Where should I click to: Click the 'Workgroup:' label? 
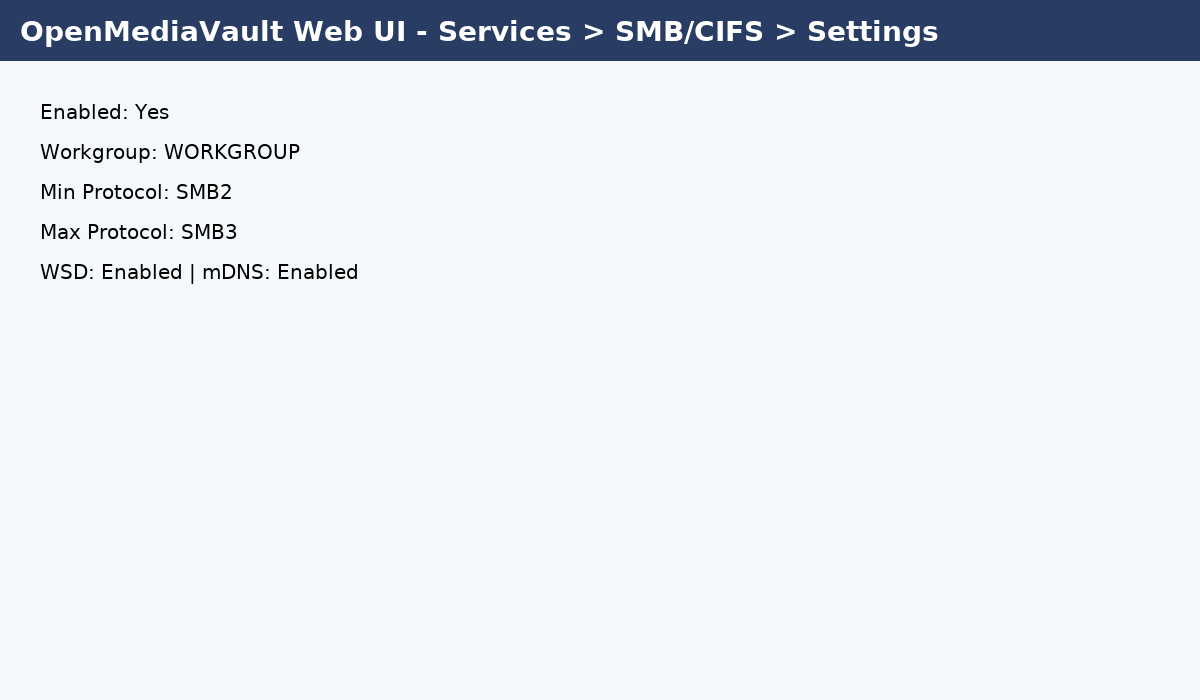pos(98,153)
